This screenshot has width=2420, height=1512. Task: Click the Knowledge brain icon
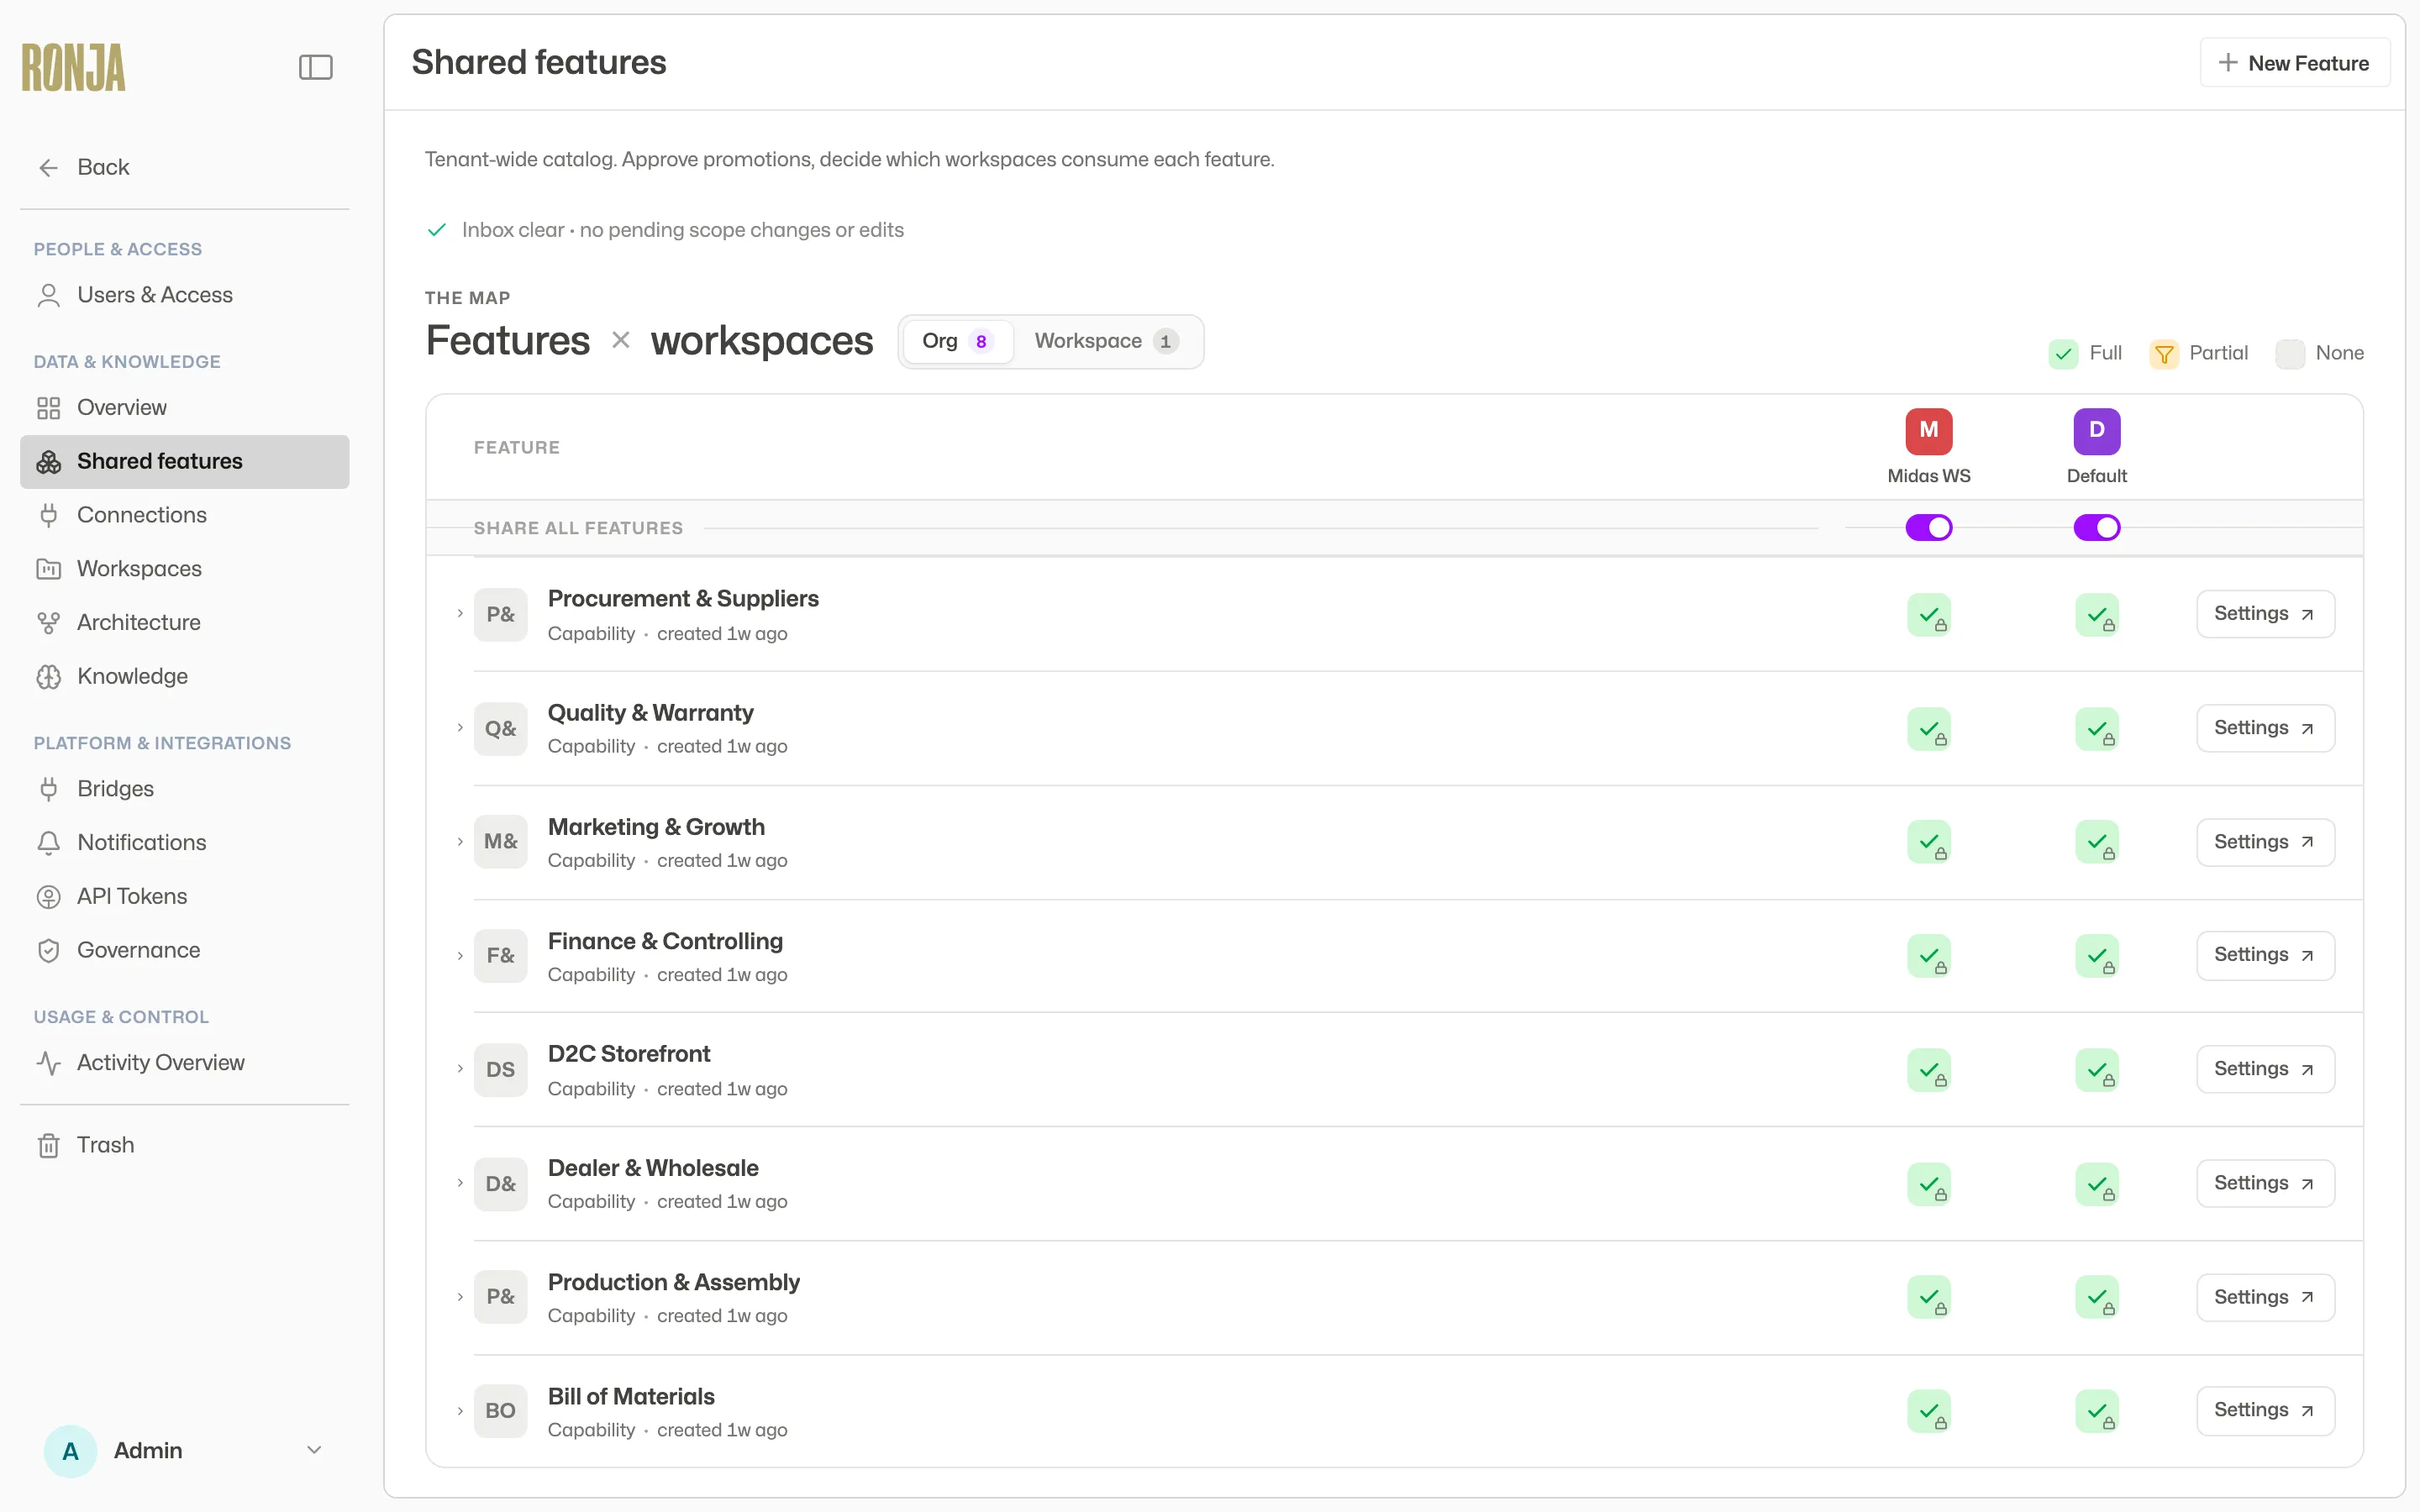pyautogui.click(x=48, y=677)
